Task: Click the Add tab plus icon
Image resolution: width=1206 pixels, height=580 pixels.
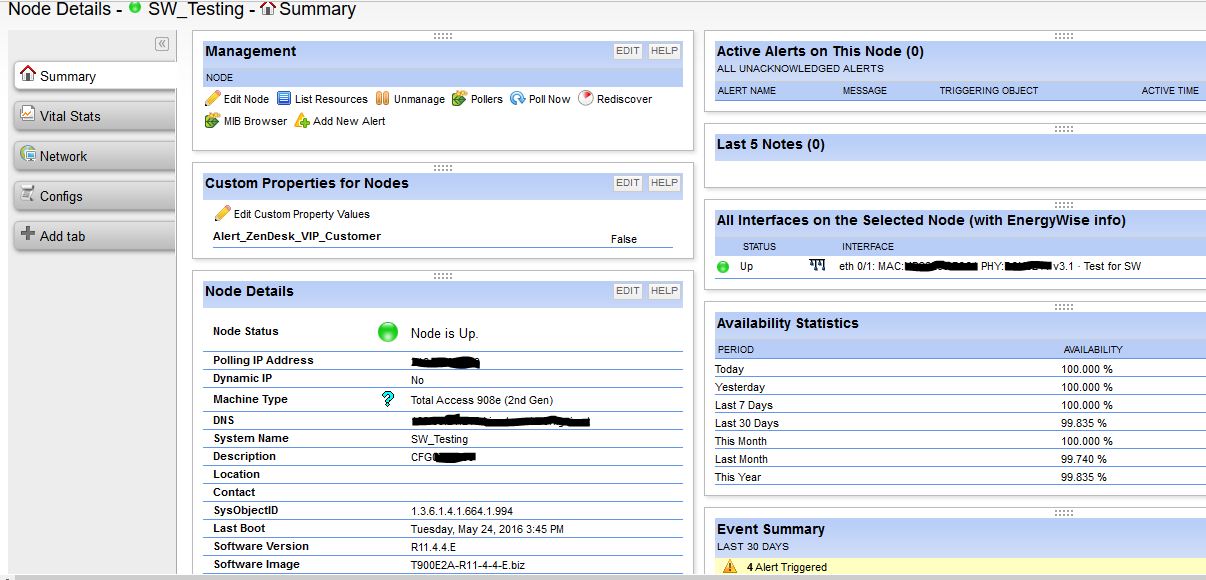Action: pos(28,235)
